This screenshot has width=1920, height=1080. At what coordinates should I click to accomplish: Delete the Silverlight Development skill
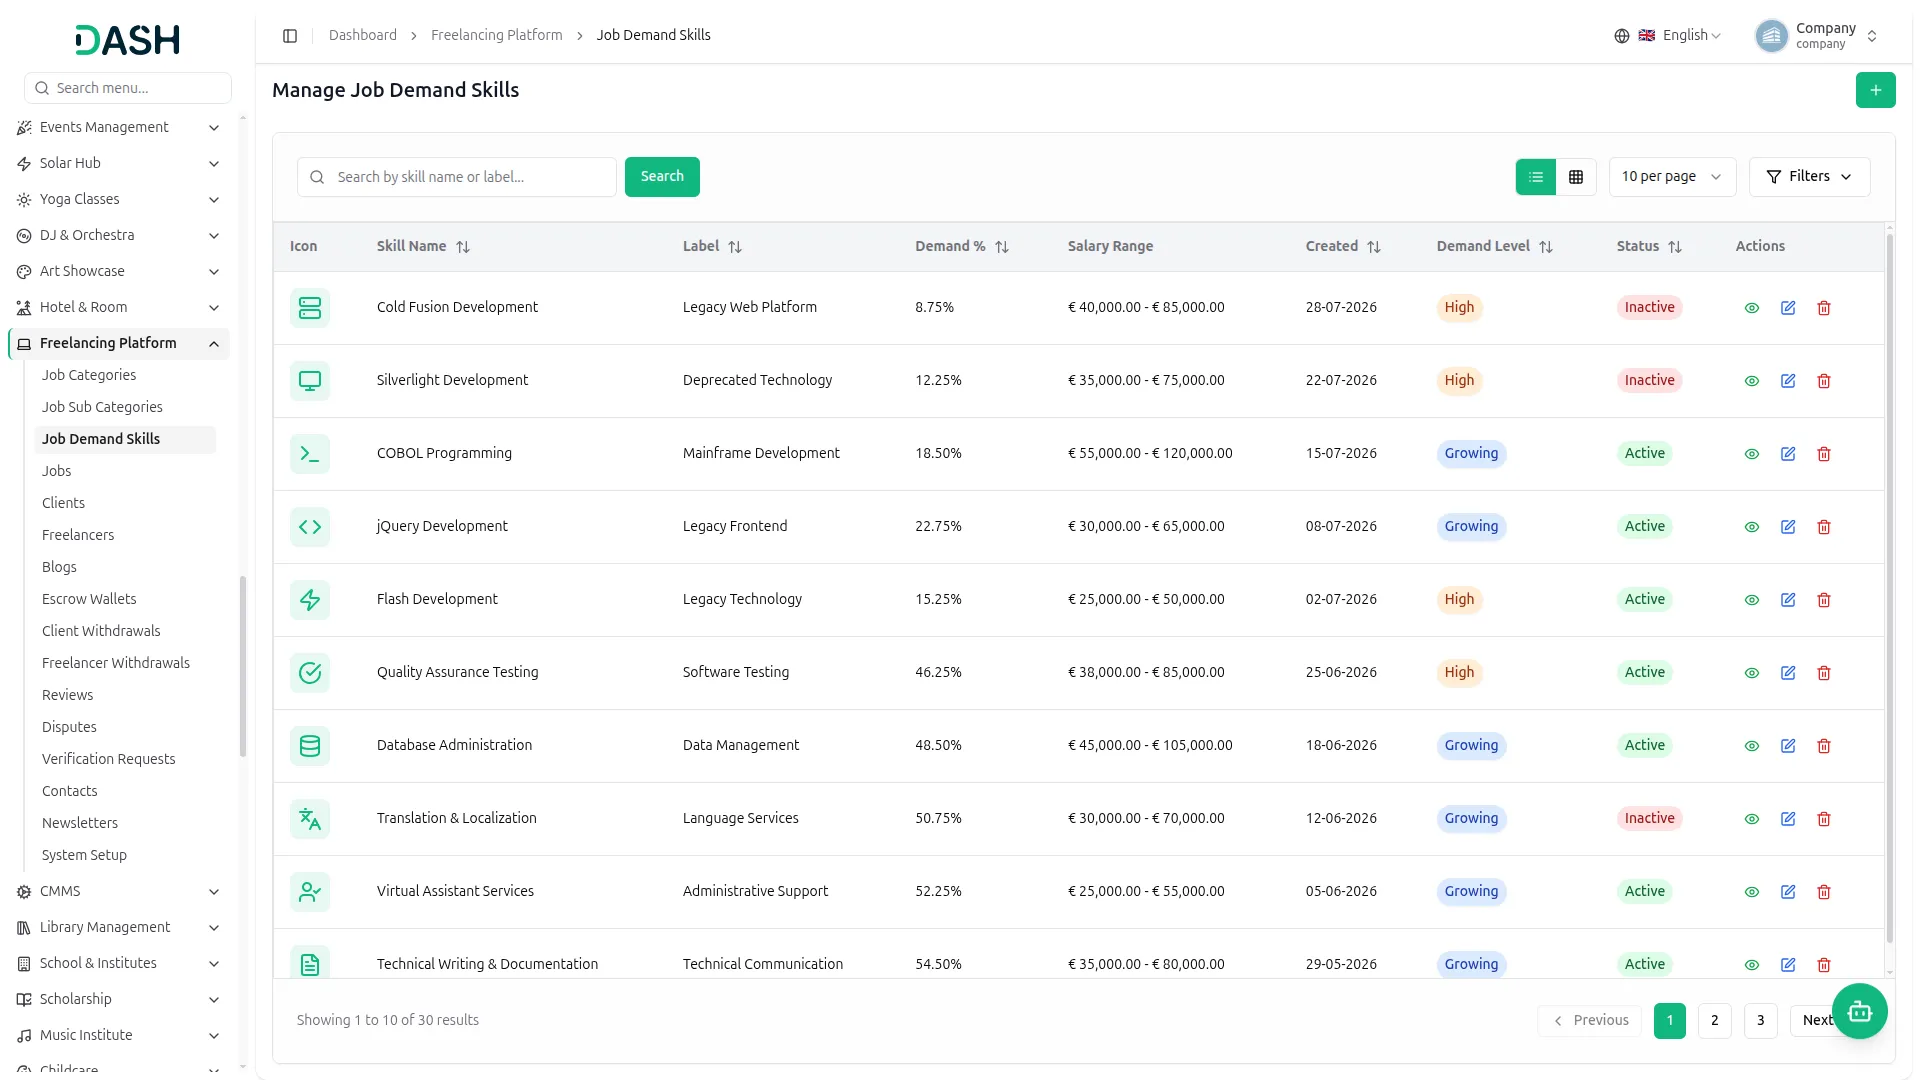point(1824,381)
